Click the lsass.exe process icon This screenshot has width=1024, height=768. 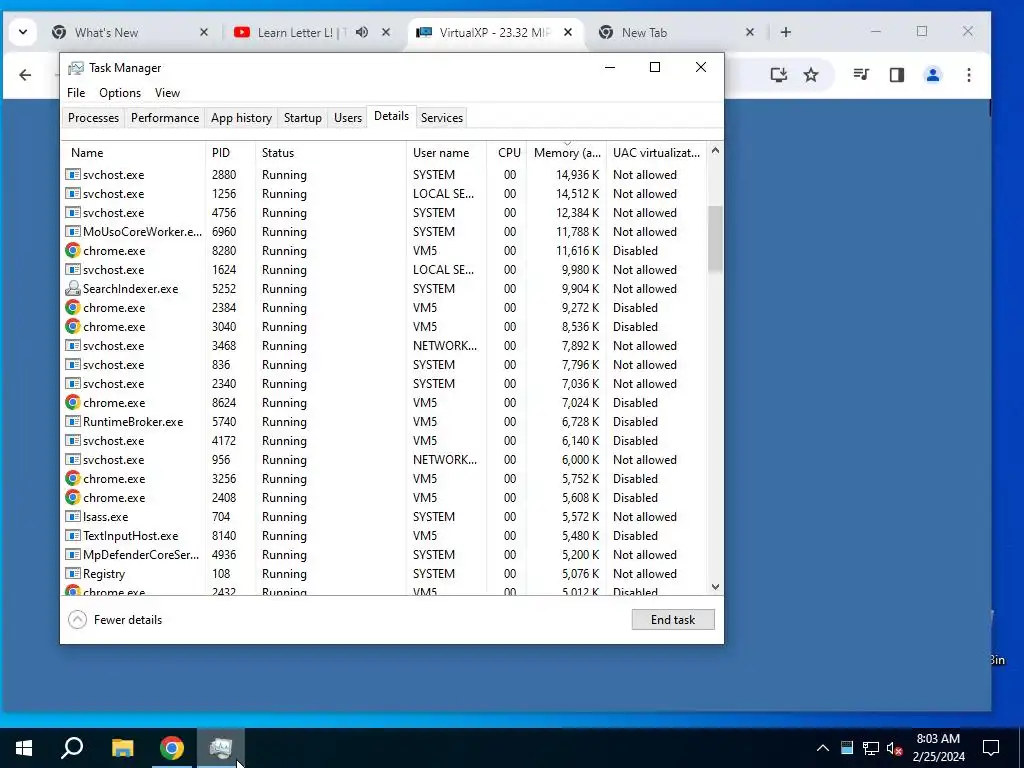72,517
